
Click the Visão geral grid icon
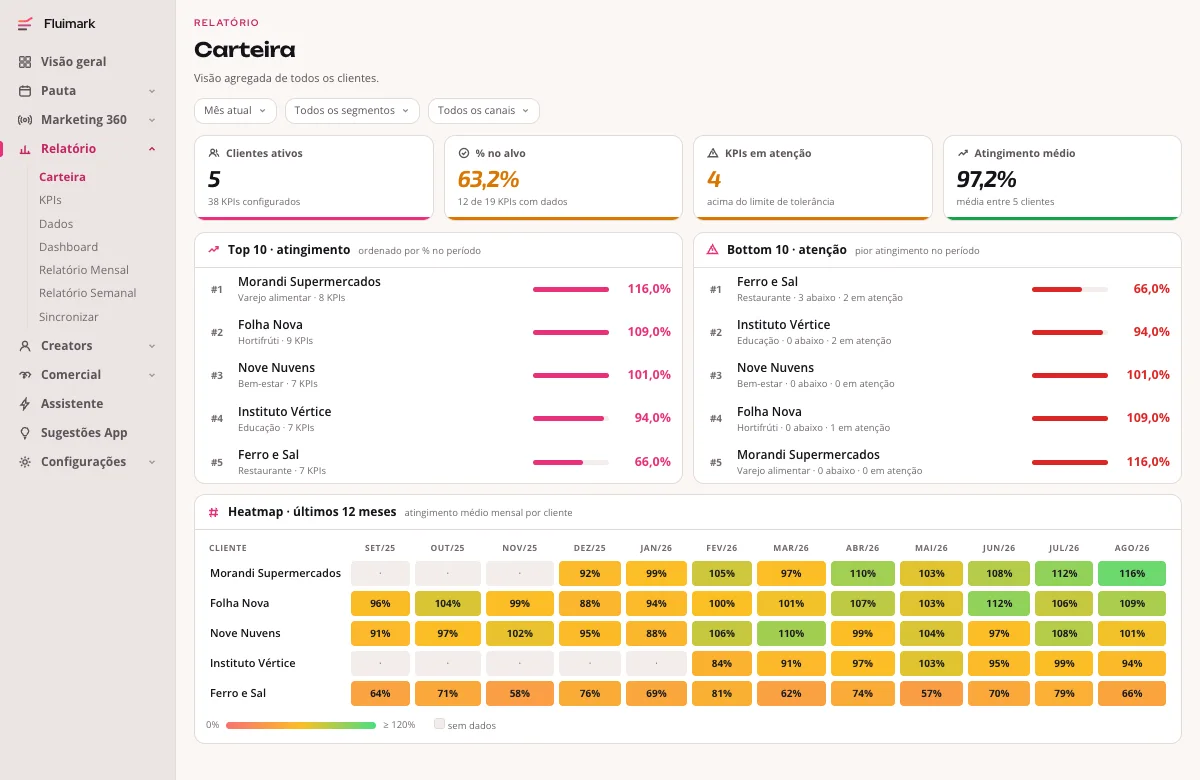(25, 62)
